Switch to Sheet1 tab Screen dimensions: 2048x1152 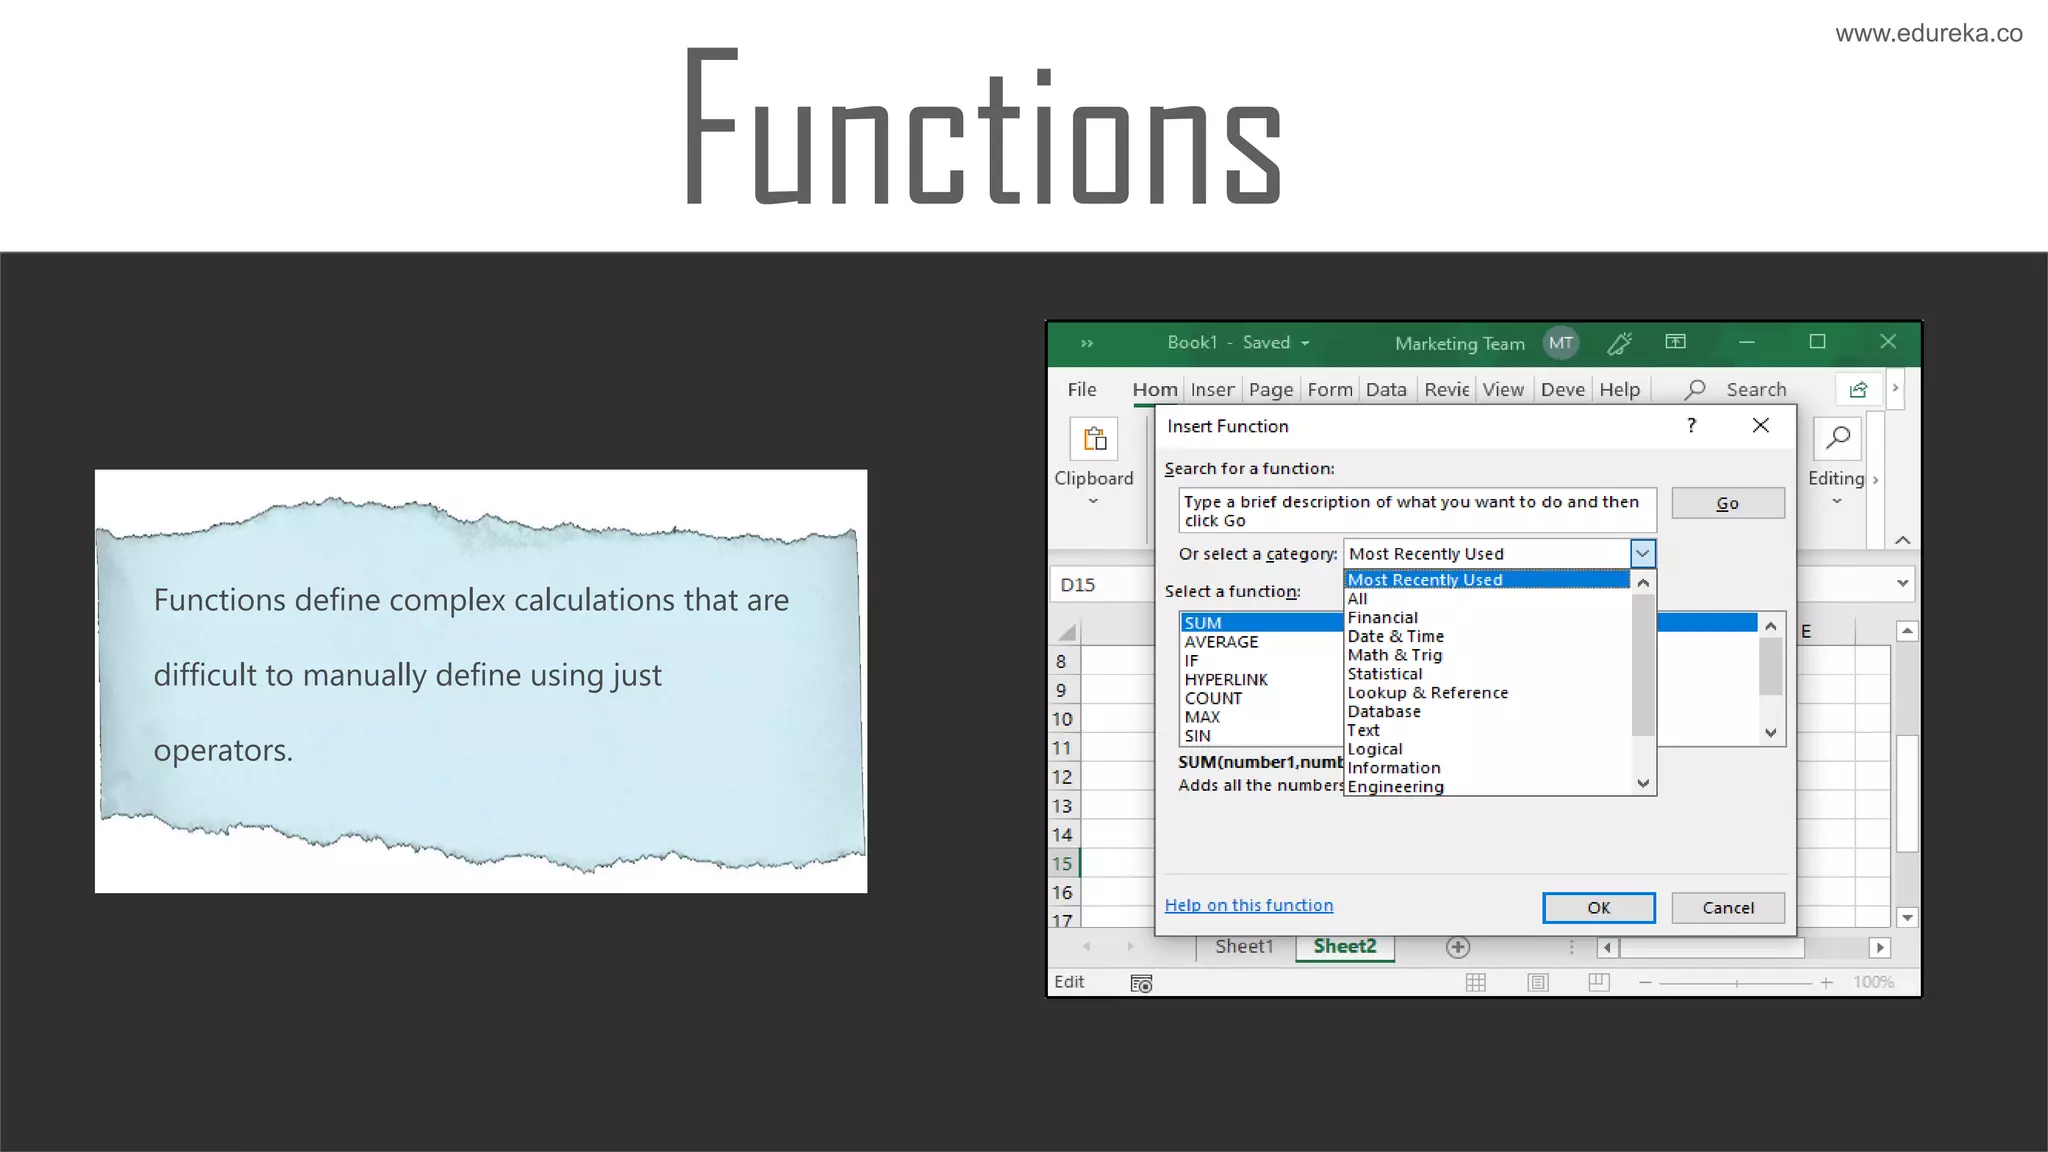[x=1244, y=946]
